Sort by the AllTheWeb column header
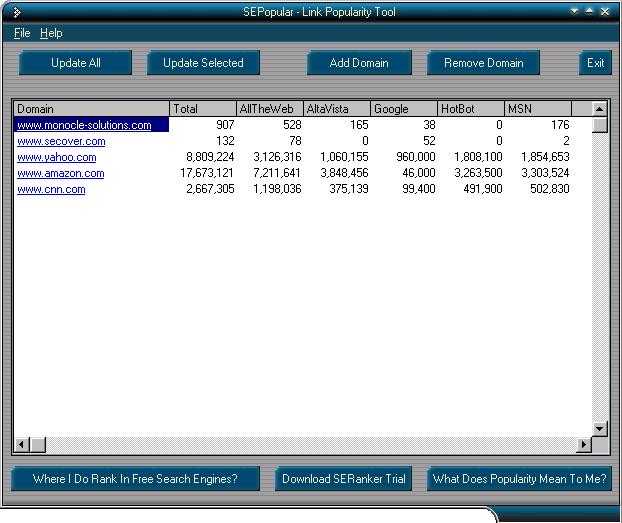The image size is (622, 523). (270, 109)
